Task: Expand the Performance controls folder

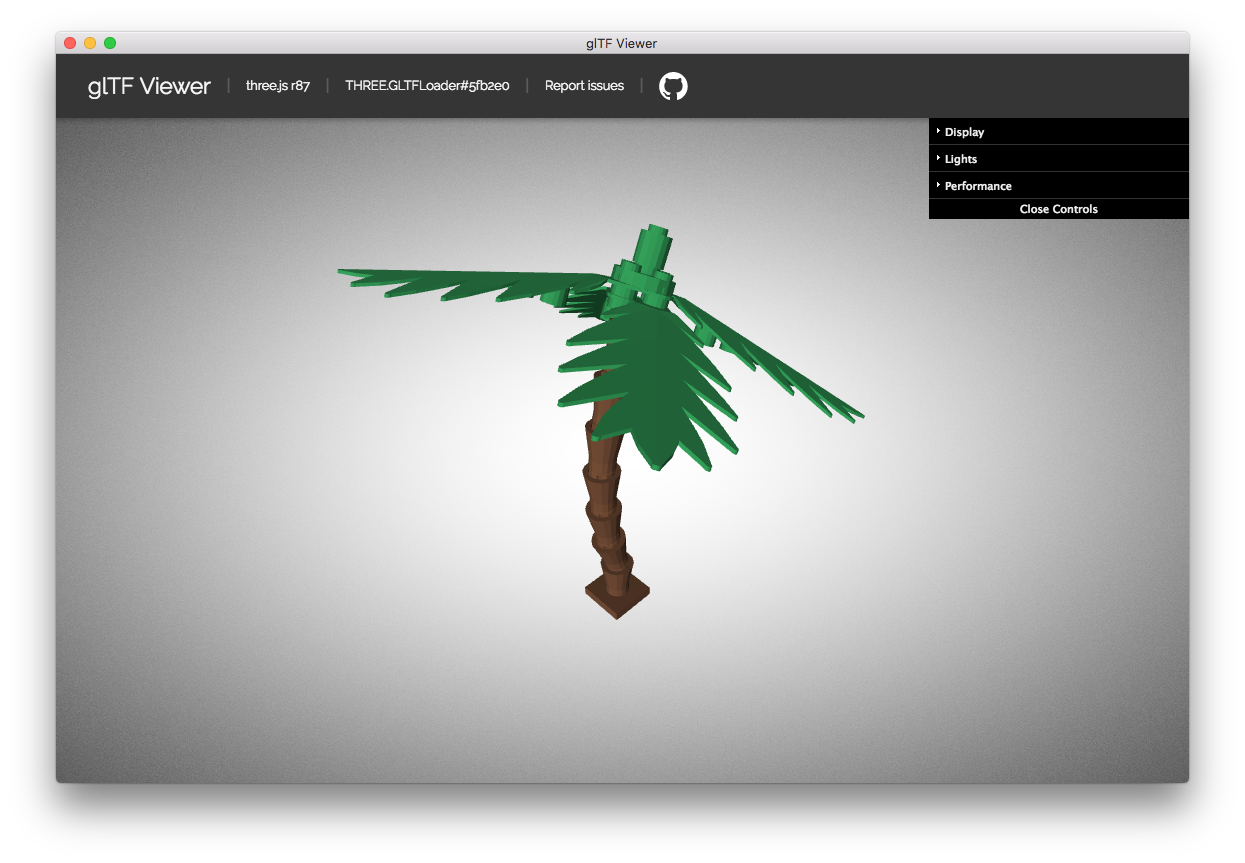Action: (977, 185)
